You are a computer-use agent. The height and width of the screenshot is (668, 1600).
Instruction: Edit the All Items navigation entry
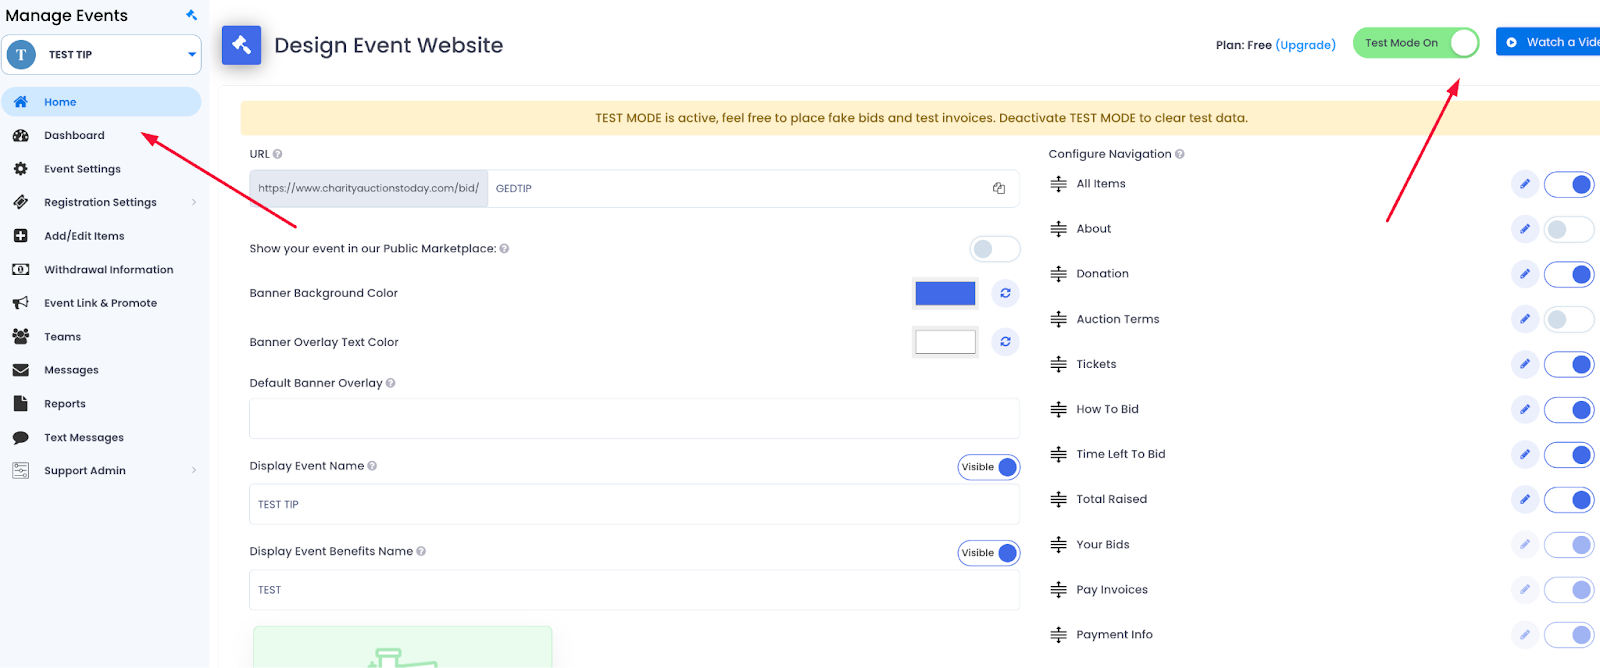1524,184
